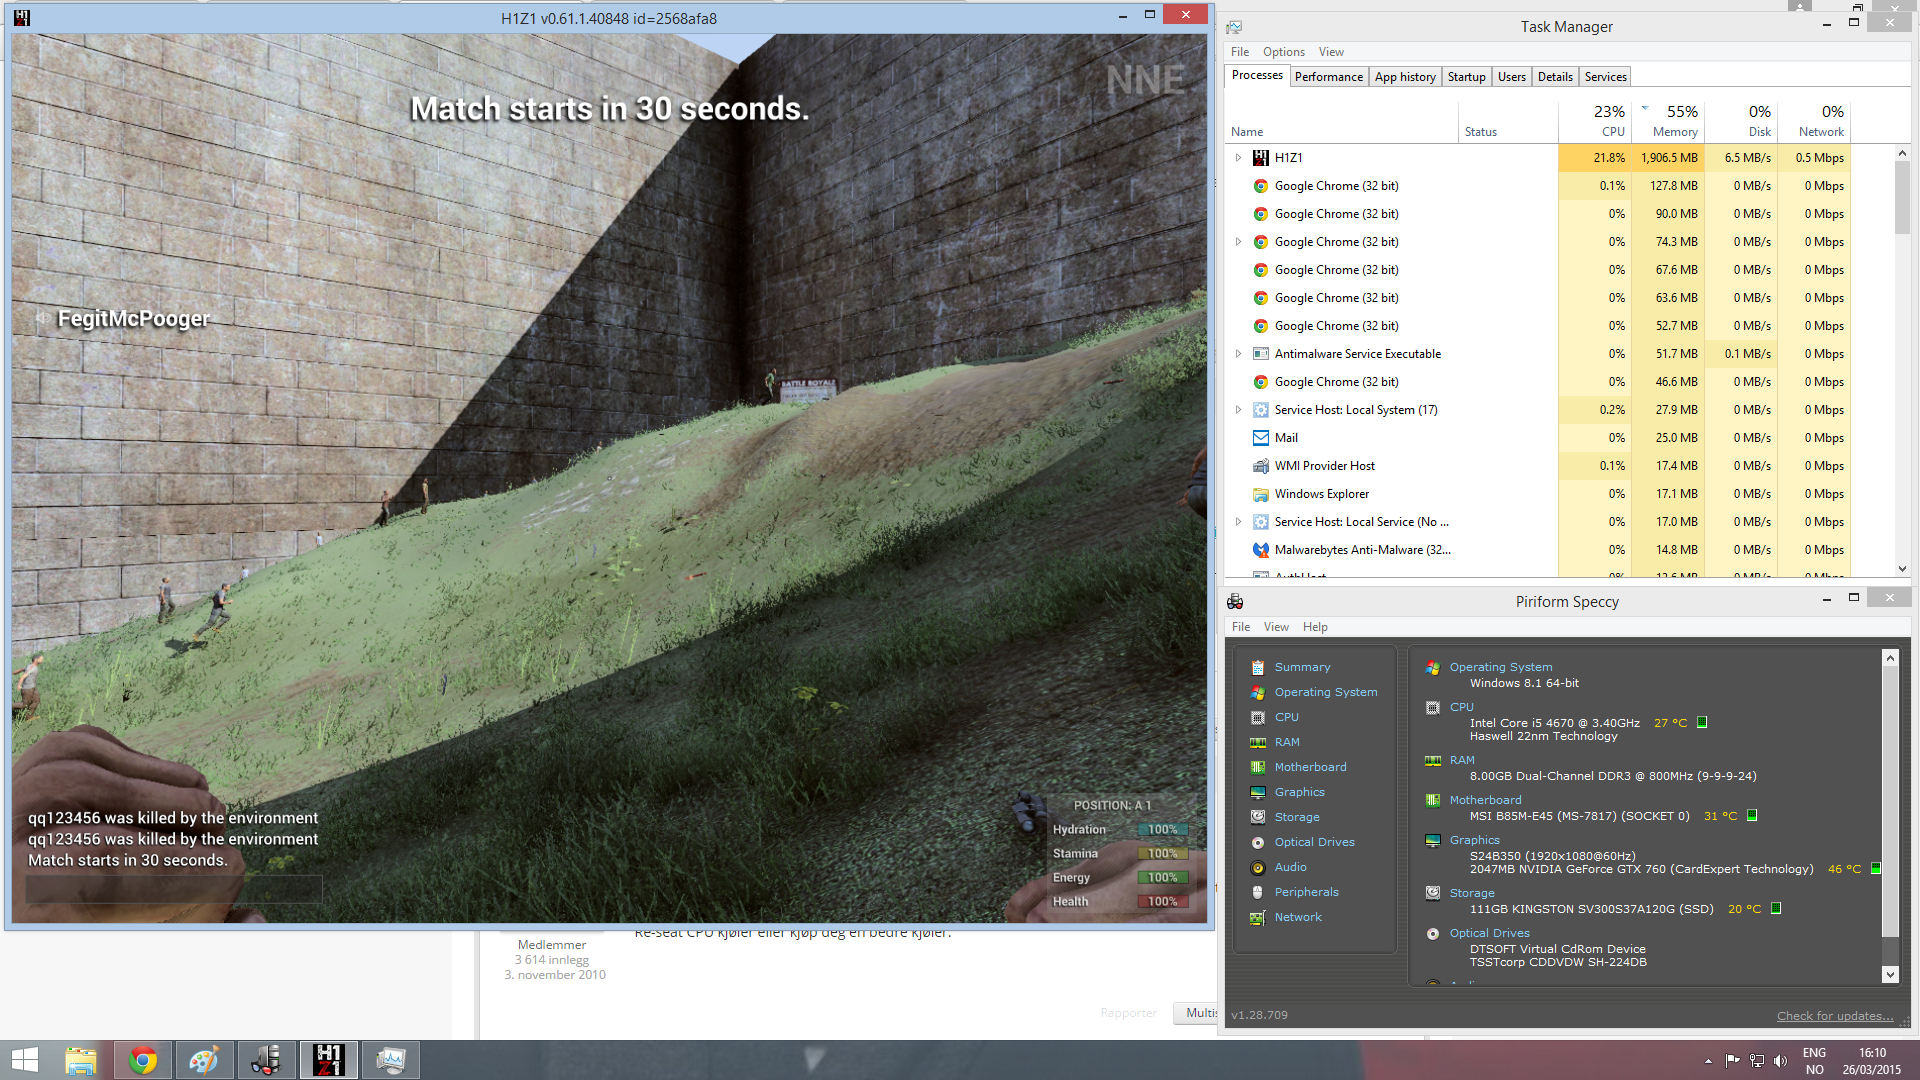Click Check for updates link in Speccy
Image resolution: width=1920 pixels, height=1080 pixels.
tap(1834, 1016)
